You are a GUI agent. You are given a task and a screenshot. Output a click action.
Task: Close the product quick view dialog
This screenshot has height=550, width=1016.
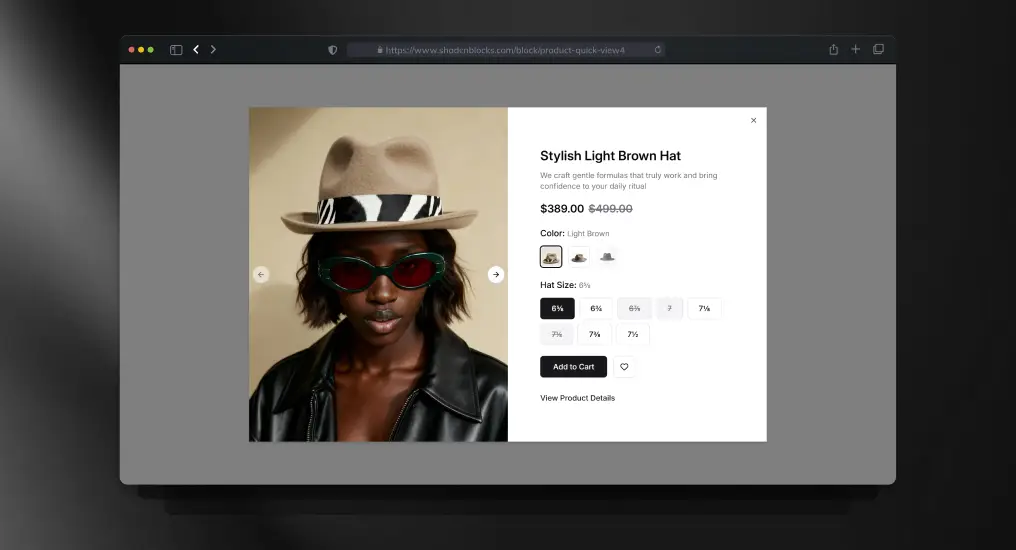pyautogui.click(x=753, y=120)
